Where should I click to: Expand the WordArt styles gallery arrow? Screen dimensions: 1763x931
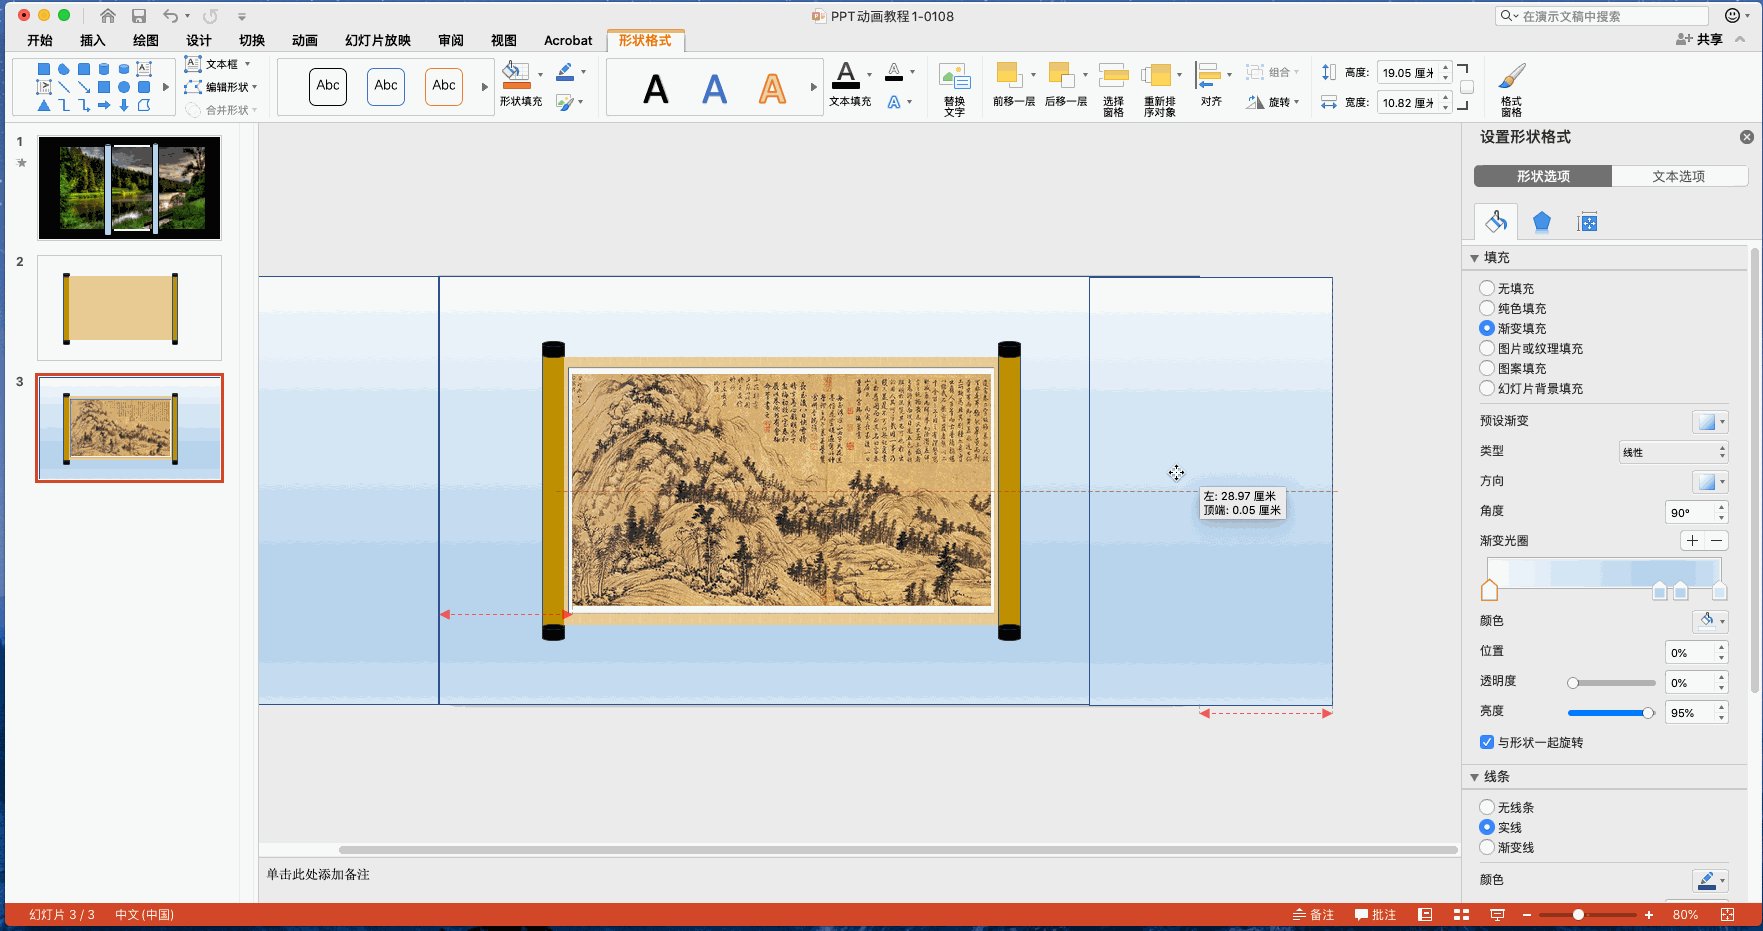tap(813, 87)
